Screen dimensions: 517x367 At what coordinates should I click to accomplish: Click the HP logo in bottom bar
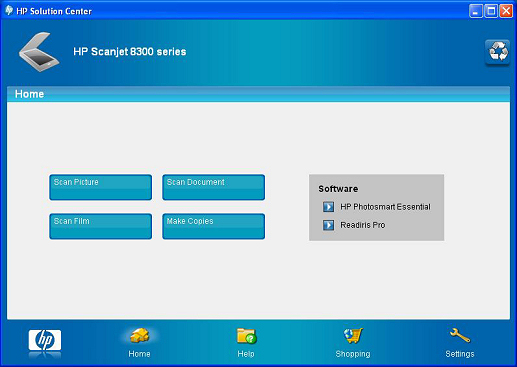tap(45, 340)
